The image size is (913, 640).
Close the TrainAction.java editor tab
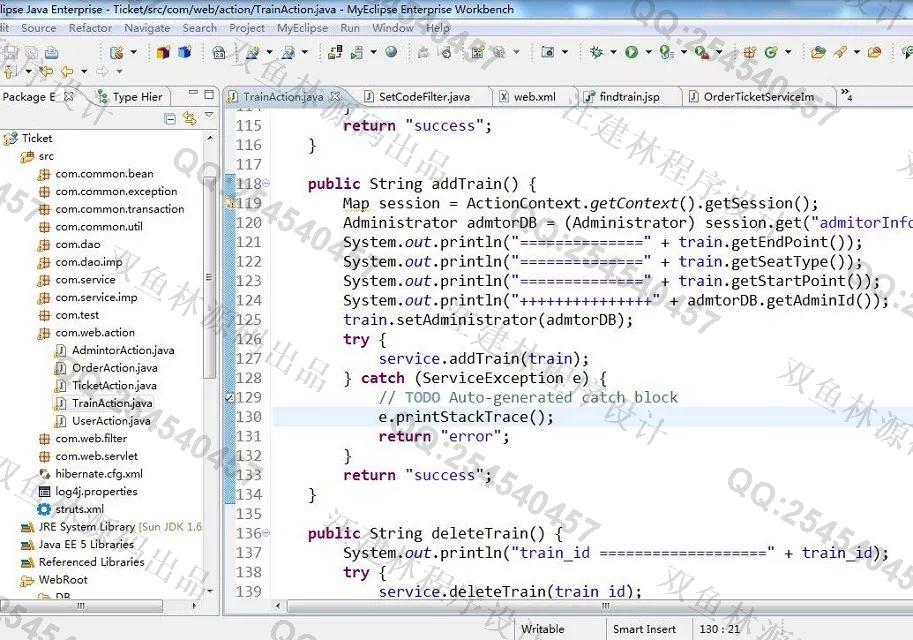335,96
